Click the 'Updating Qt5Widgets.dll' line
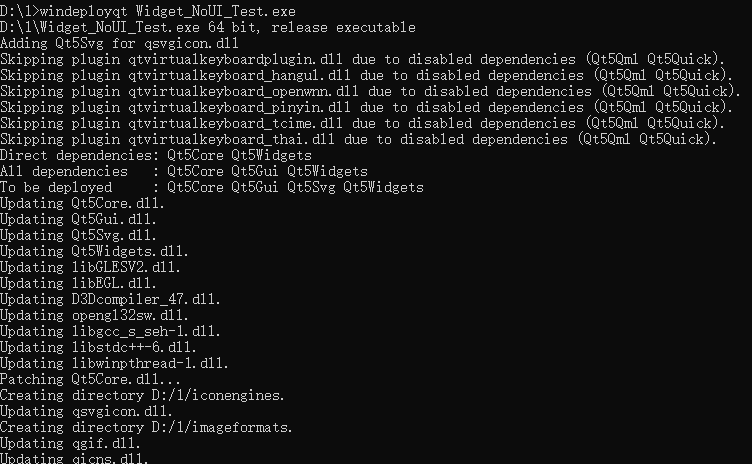 tap(94, 251)
